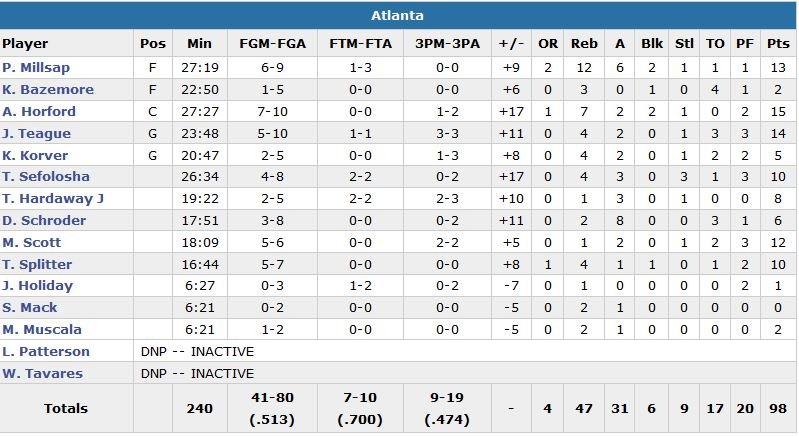Image resolution: width=799 pixels, height=436 pixels.
Task: Open M. Muscala player page
Action: click(x=42, y=330)
